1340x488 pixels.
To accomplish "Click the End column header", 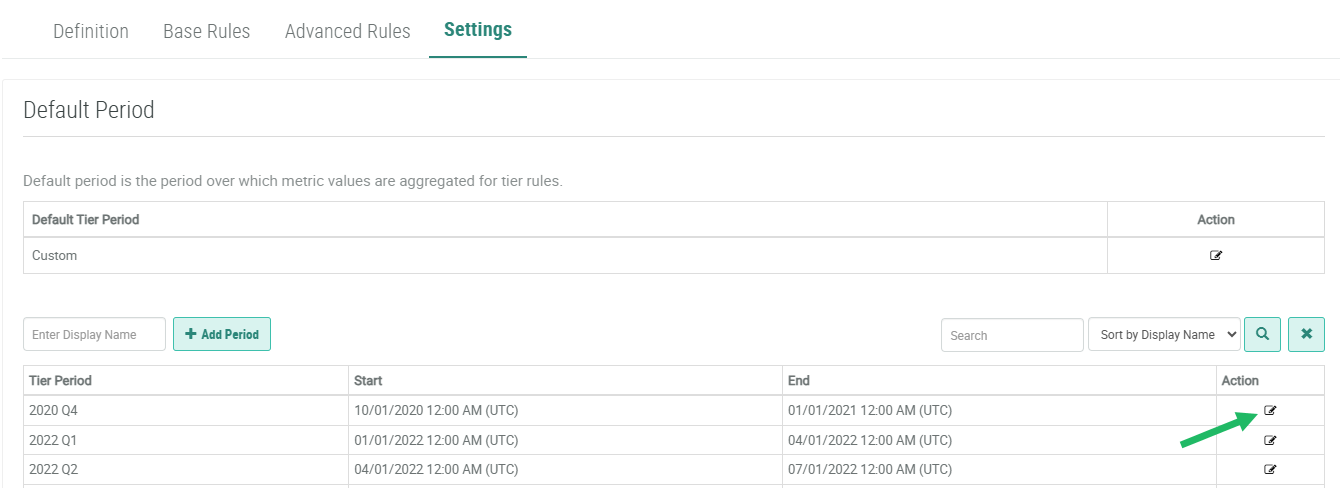I will (799, 381).
